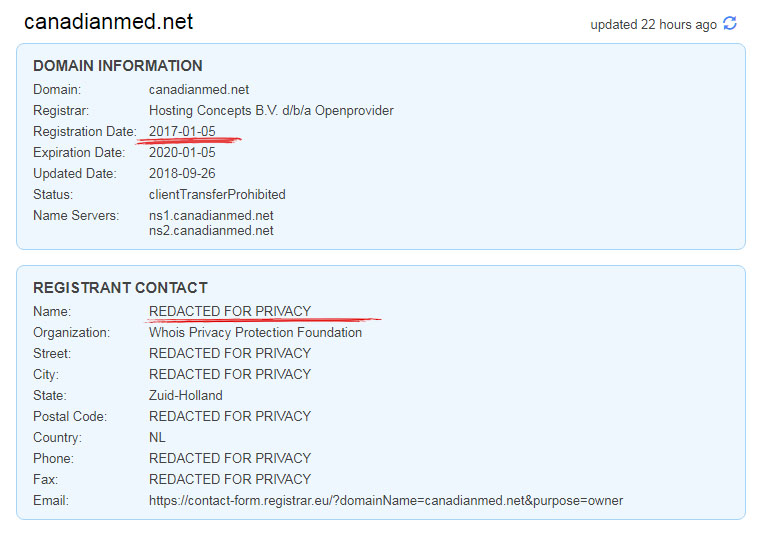764x534 pixels.
Task: Click the registrant Name redacted value
Action: click(x=230, y=311)
